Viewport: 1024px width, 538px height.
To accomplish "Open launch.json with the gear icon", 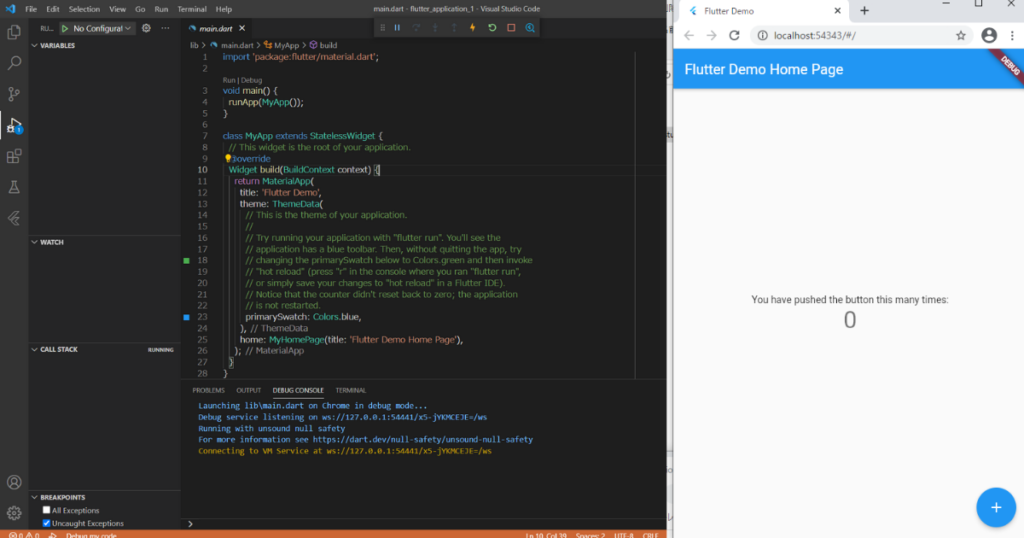I will 146,28.
